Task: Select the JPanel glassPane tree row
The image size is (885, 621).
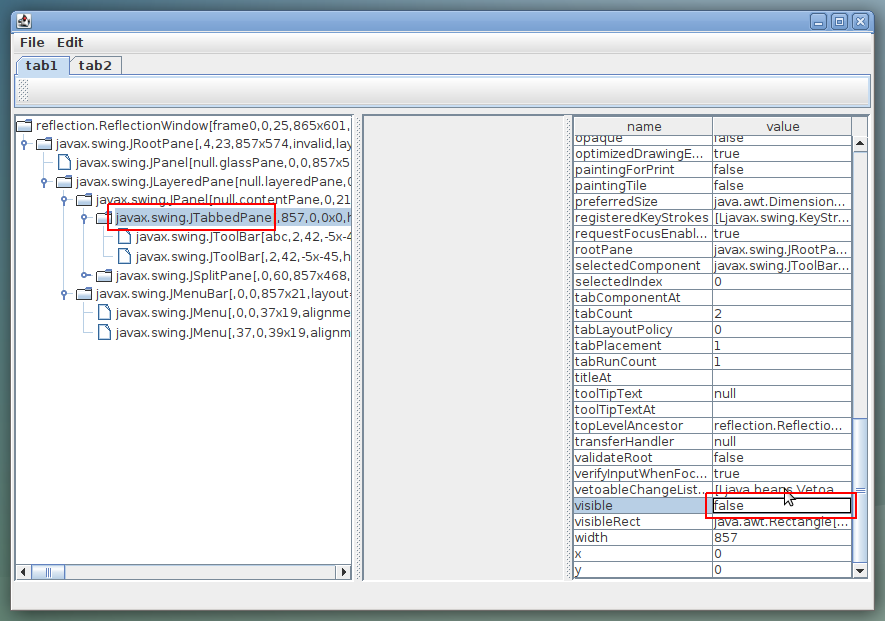Action: tap(212, 163)
